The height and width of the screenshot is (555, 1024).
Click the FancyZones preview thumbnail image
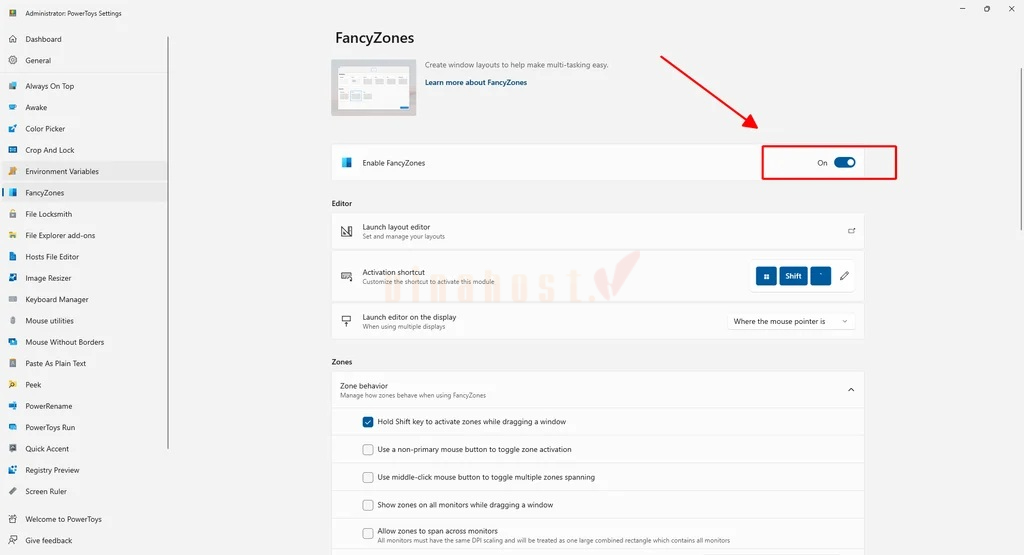coord(374,87)
